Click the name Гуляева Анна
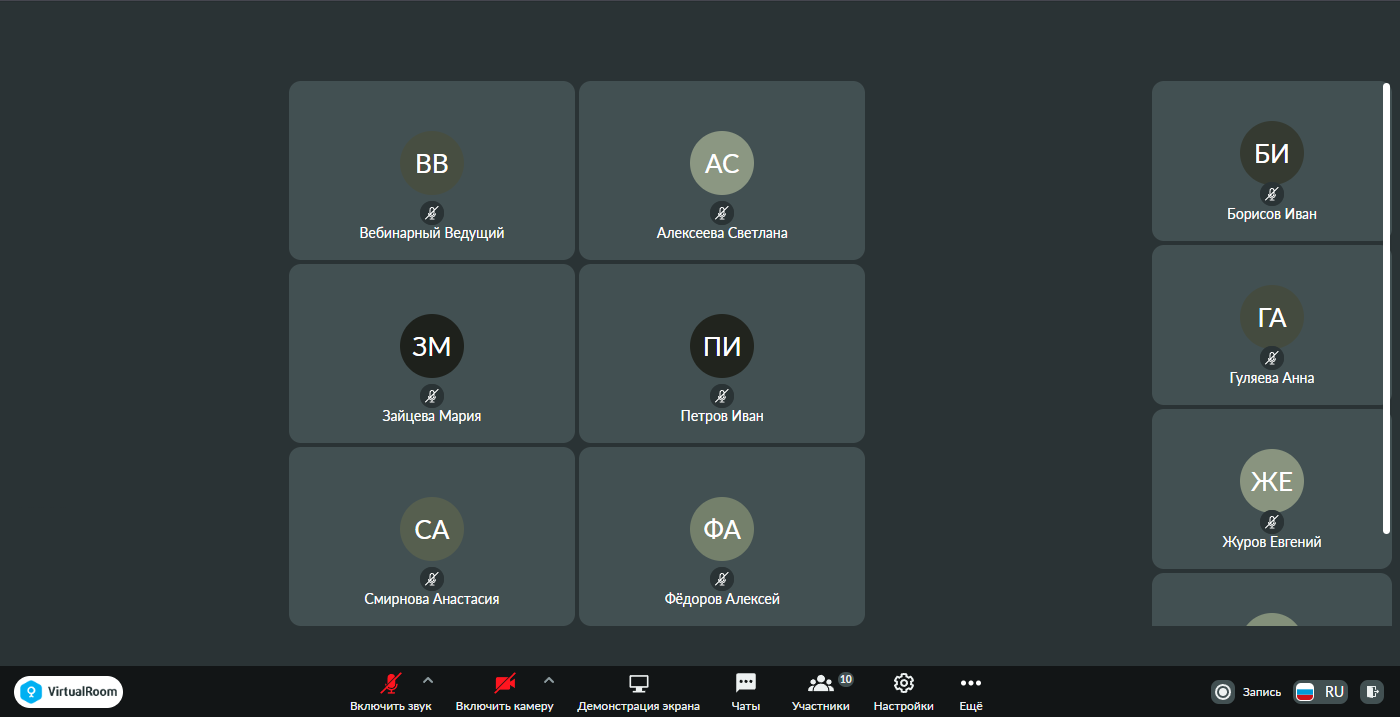Viewport: 1400px width, 717px height. pos(1272,378)
